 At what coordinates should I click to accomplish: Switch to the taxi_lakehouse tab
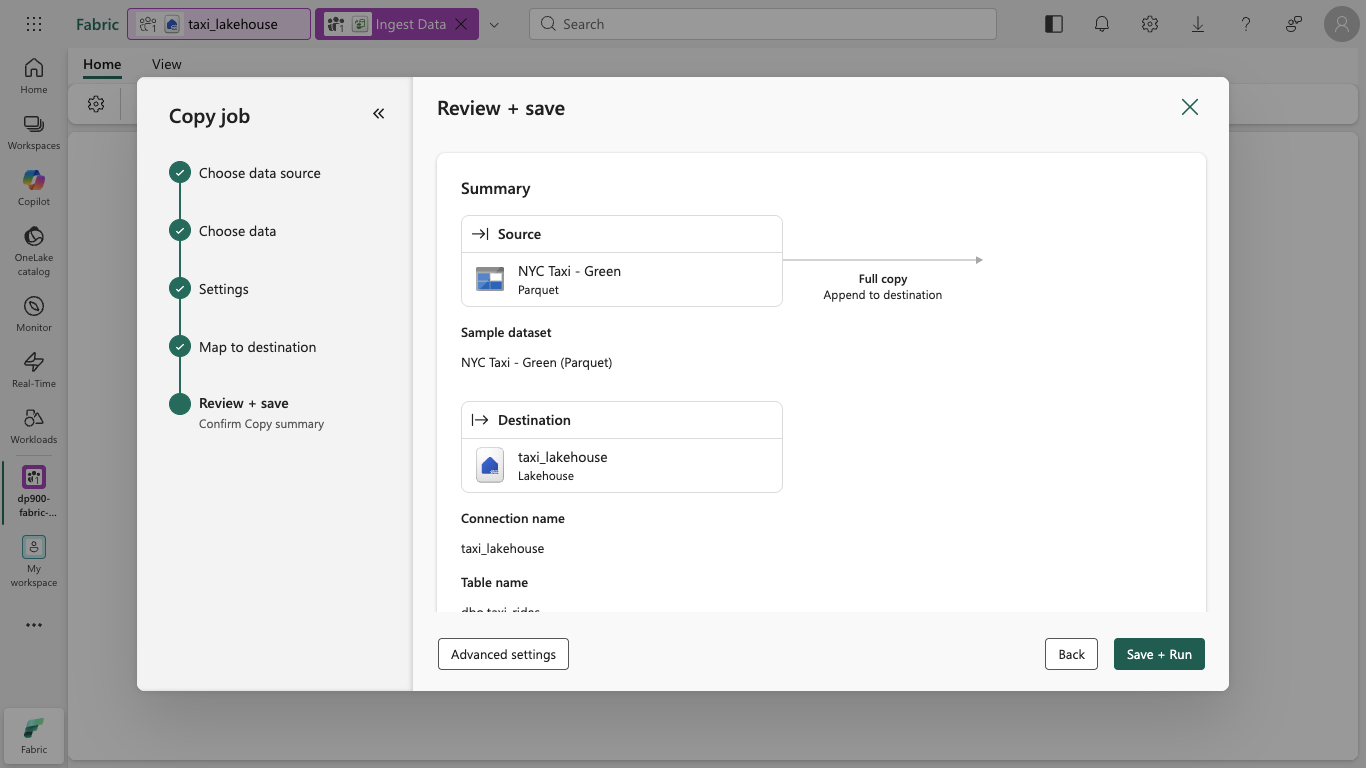tap(219, 24)
